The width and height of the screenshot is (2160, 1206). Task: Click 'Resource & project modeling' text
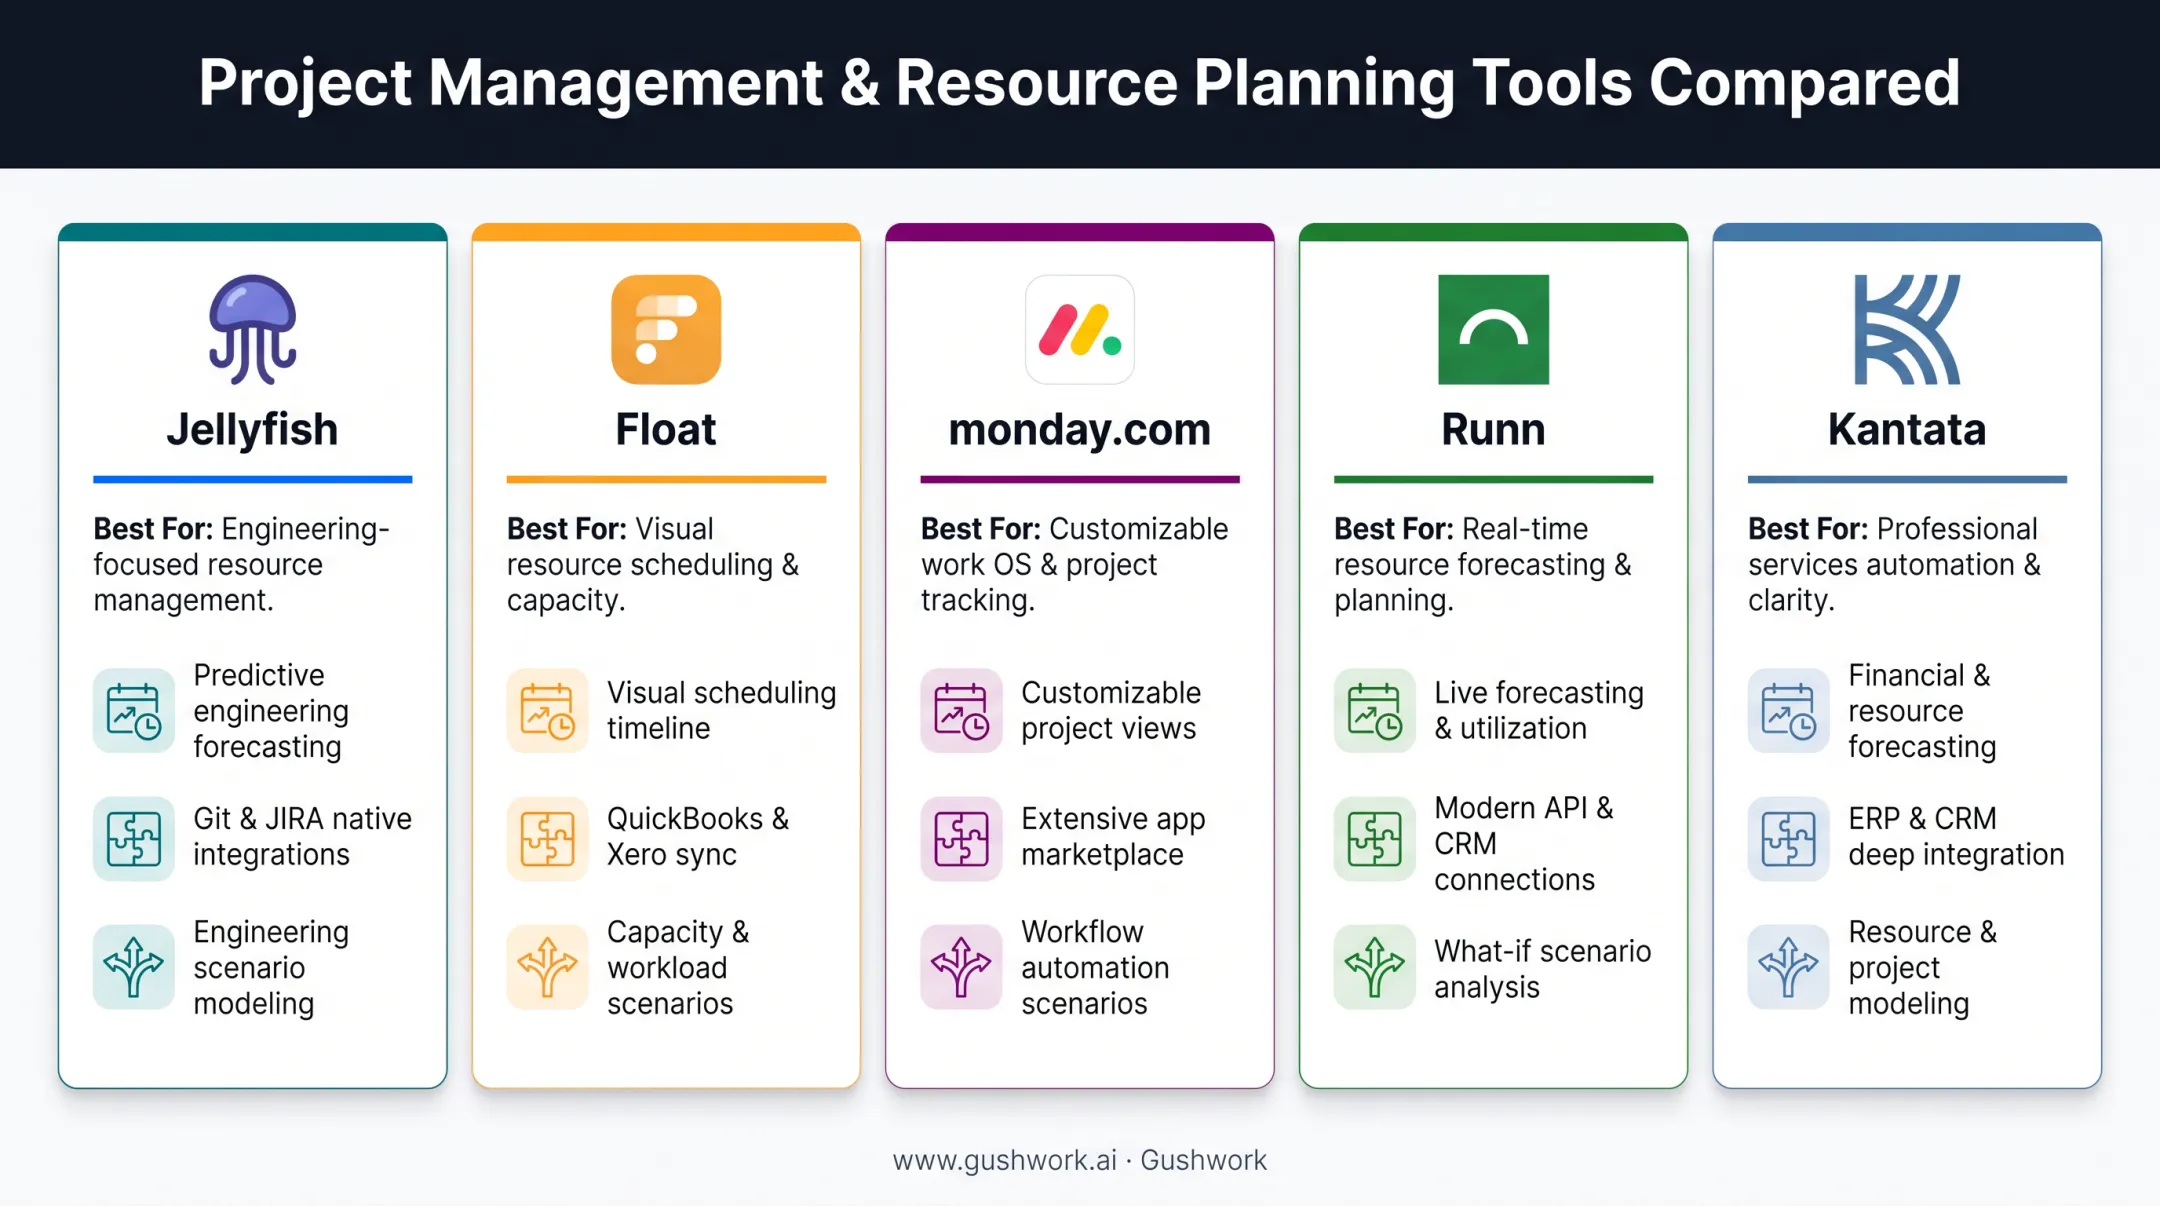(1922, 967)
